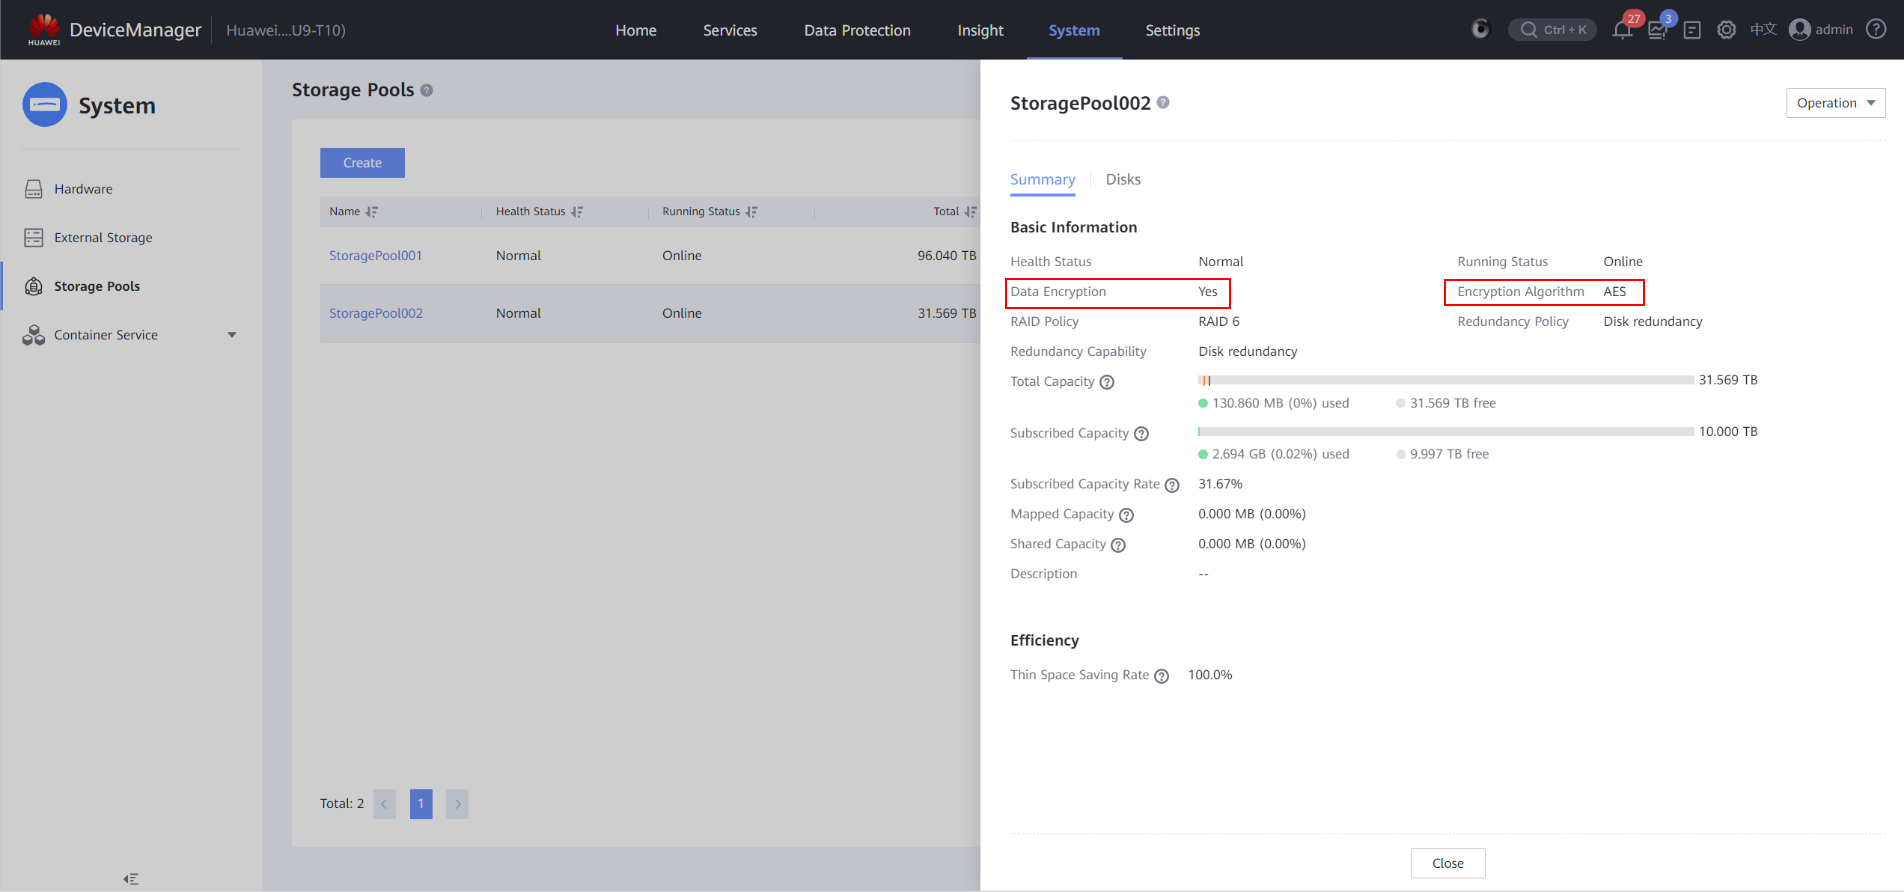Expand the Container Service menu

click(232, 335)
